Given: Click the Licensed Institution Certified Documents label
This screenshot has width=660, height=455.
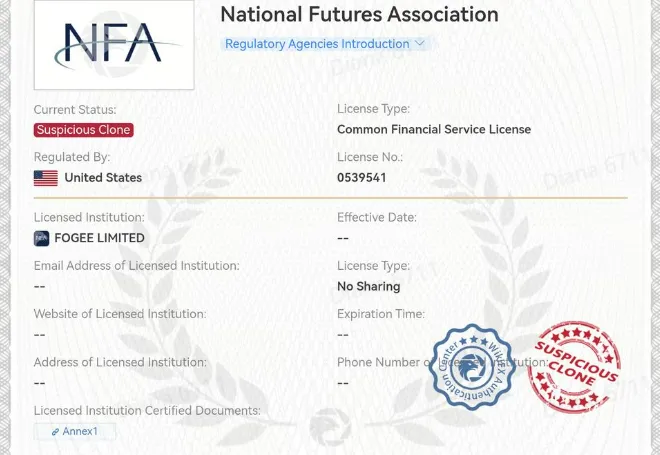Looking at the screenshot, I should (x=147, y=410).
